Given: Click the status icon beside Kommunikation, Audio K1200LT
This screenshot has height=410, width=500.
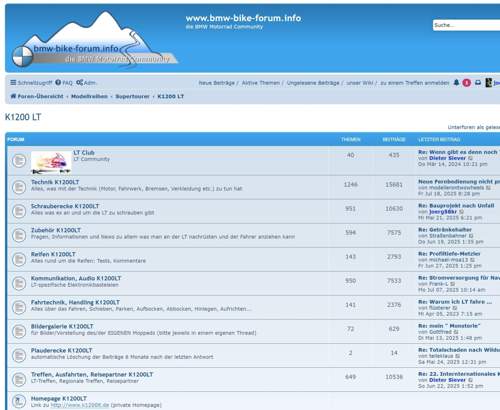Looking at the screenshot, I should pos(19,283).
